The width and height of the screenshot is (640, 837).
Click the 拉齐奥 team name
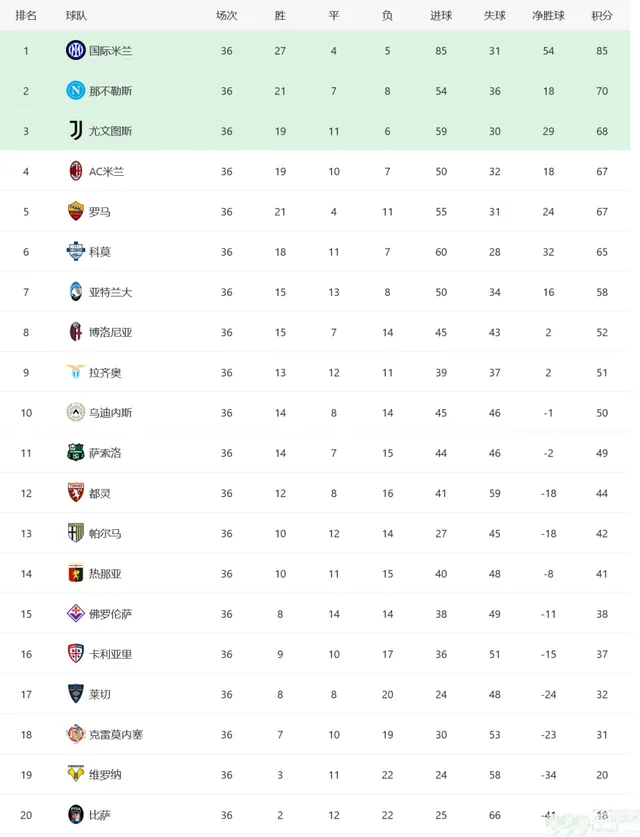105,373
